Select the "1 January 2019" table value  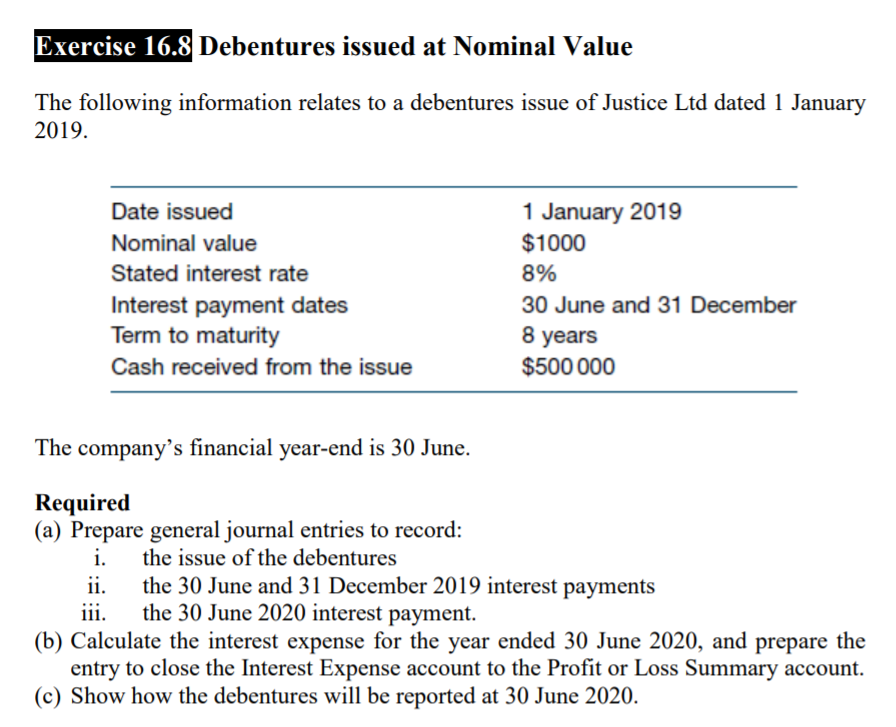[x=602, y=212]
